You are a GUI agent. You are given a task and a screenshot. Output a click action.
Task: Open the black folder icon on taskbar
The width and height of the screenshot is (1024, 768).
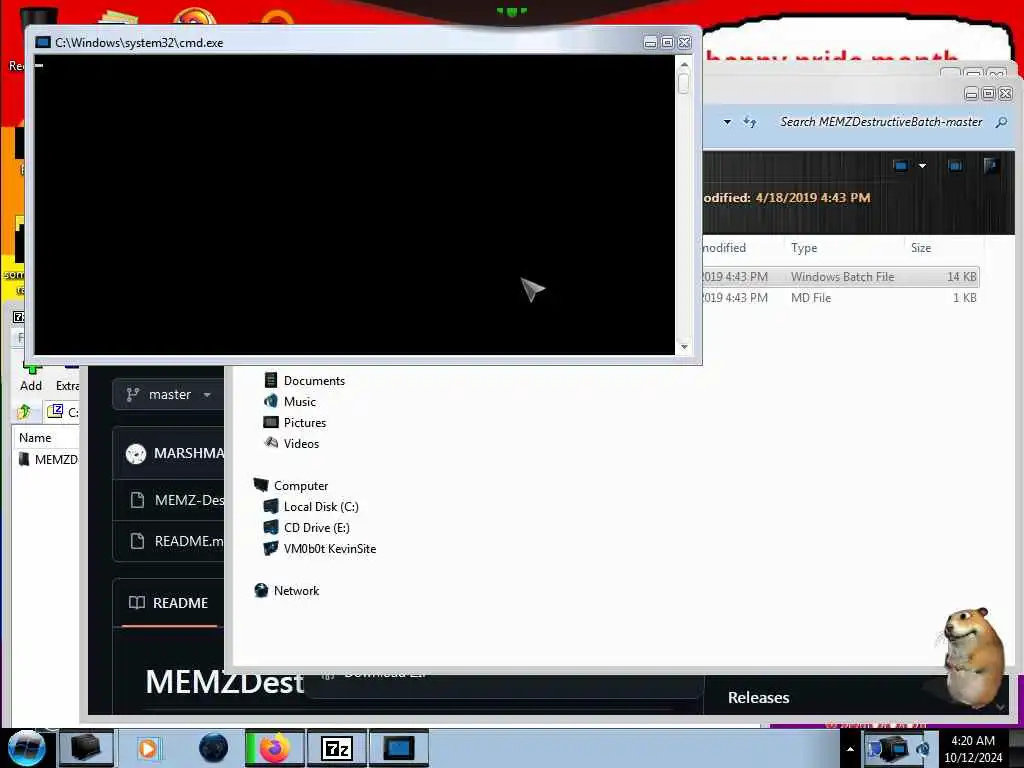86,748
